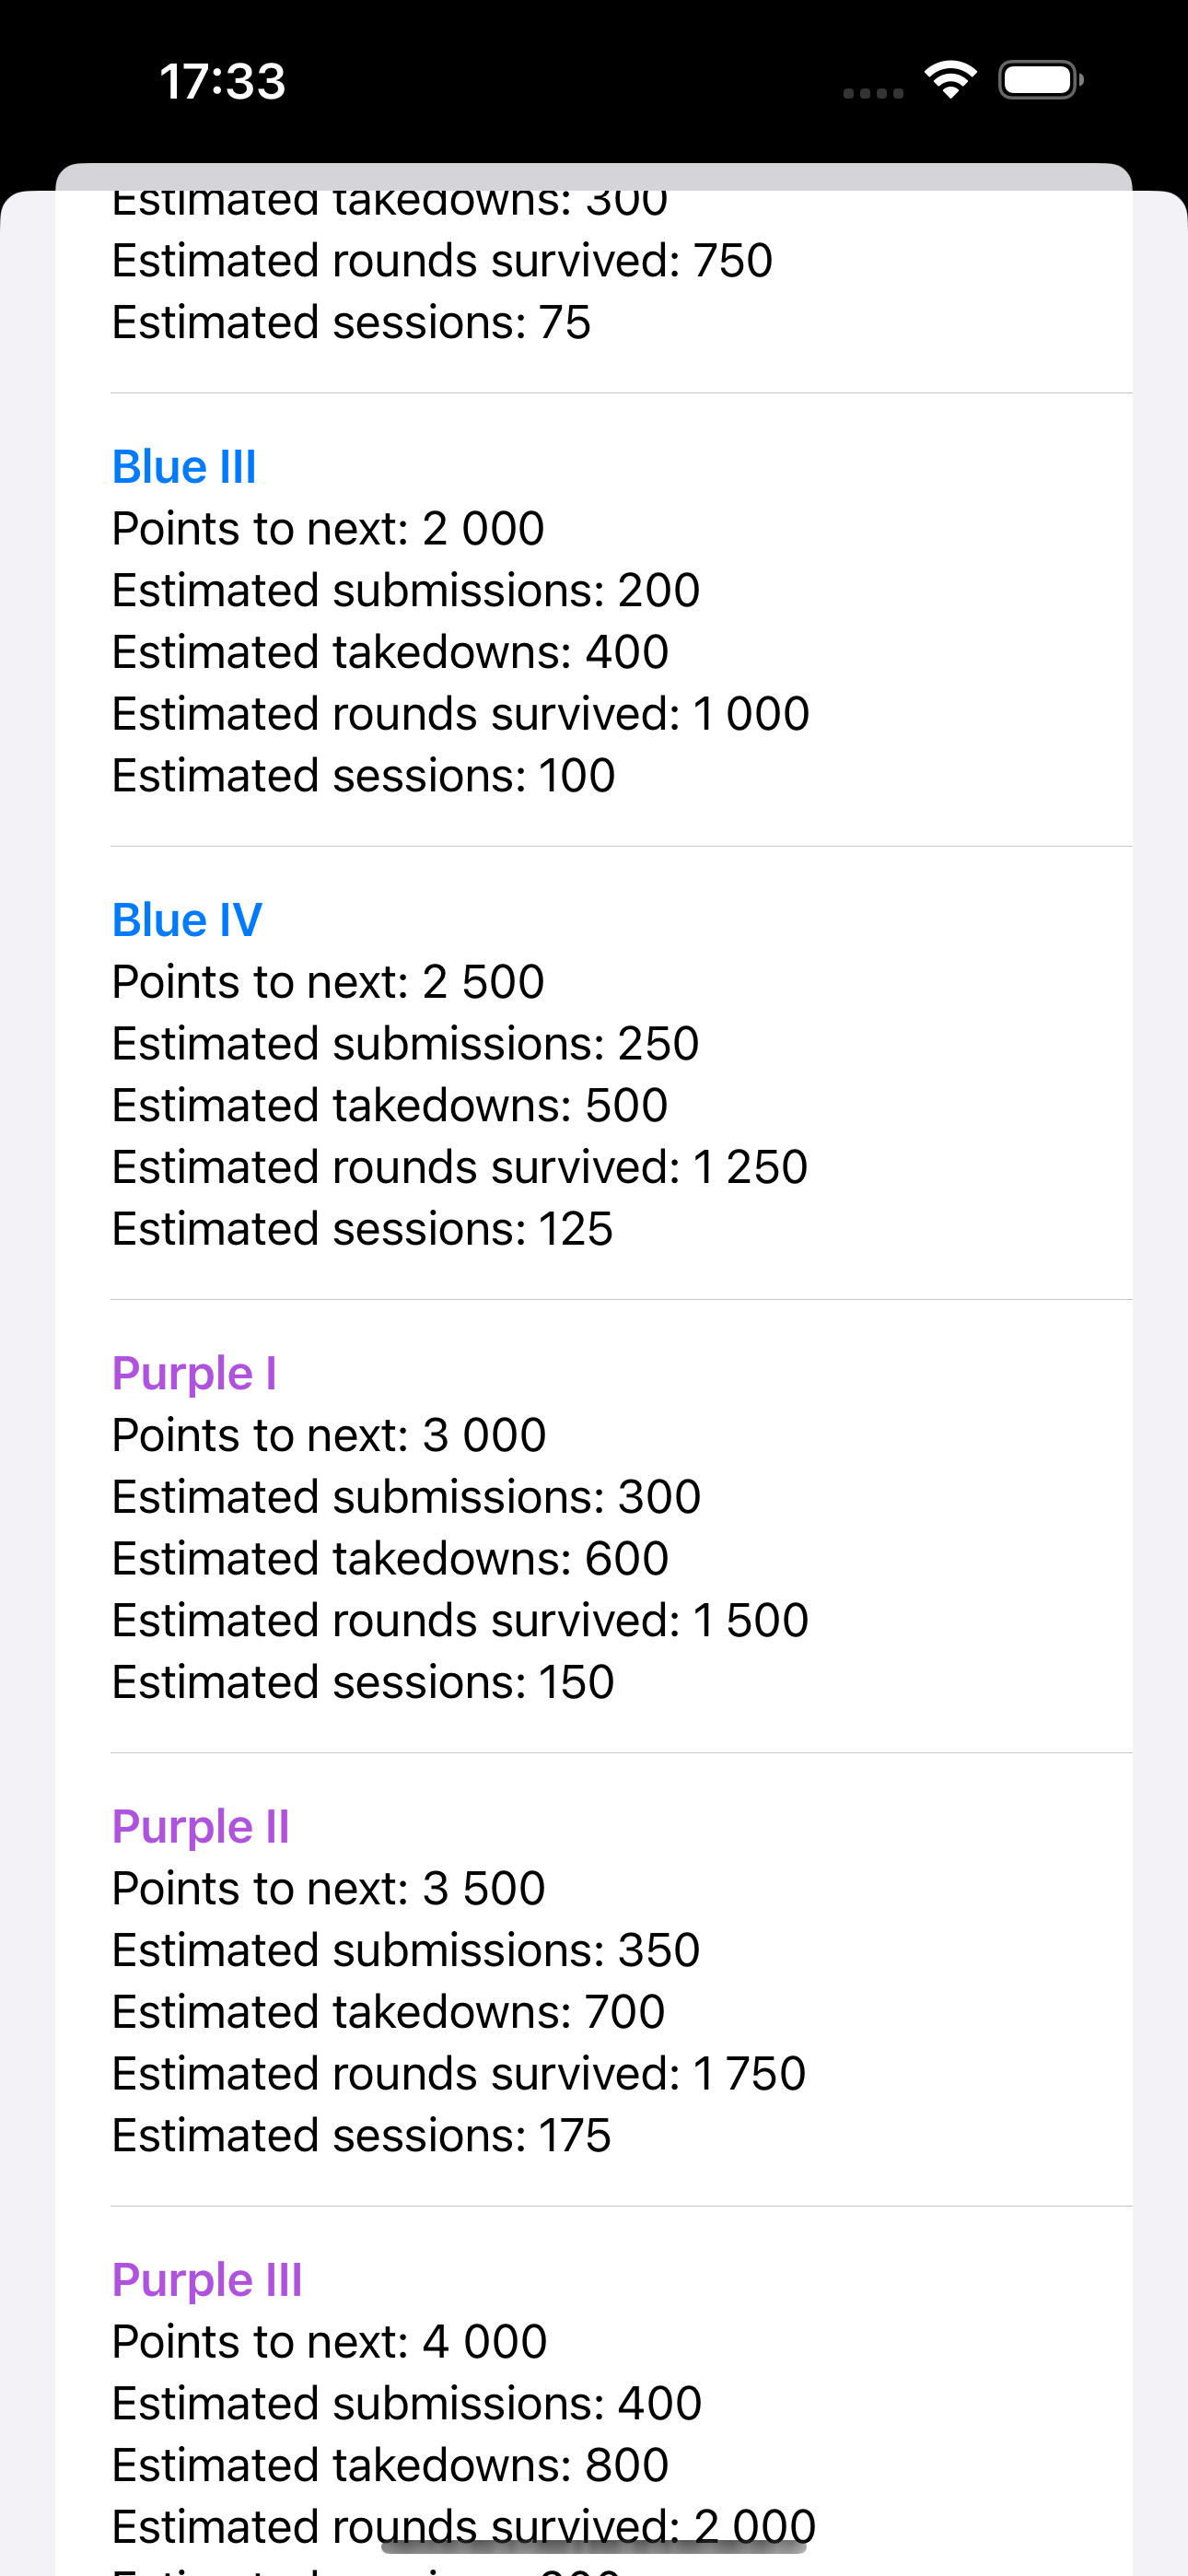The height and width of the screenshot is (2576, 1188).
Task: Tap the 17:33 clock in status bar
Action: [222, 81]
